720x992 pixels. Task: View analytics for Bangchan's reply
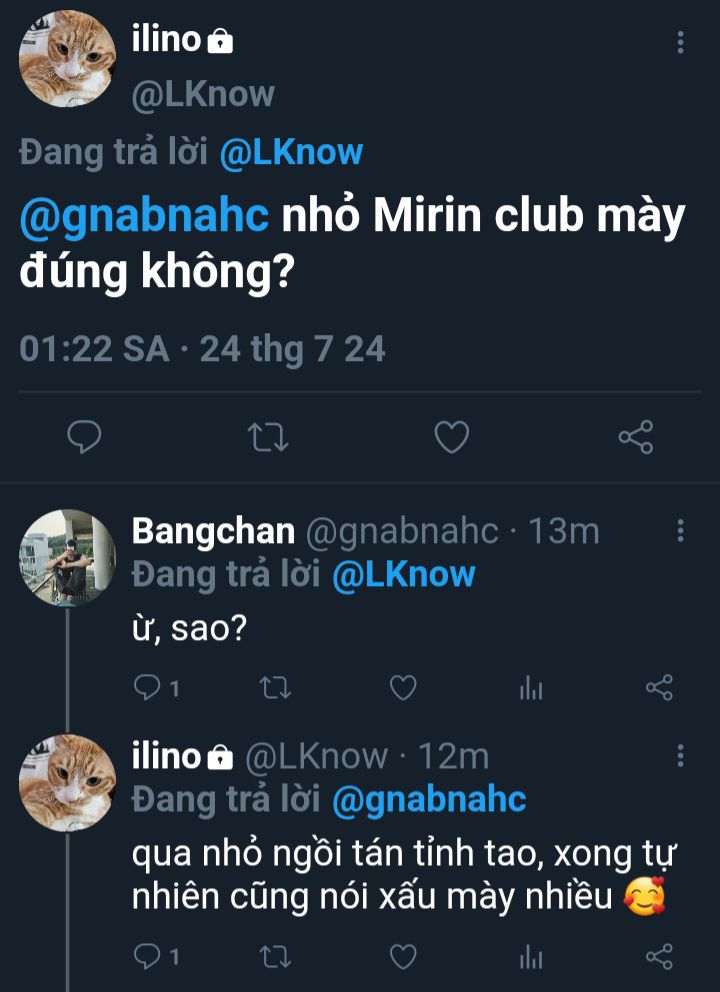[x=531, y=687]
